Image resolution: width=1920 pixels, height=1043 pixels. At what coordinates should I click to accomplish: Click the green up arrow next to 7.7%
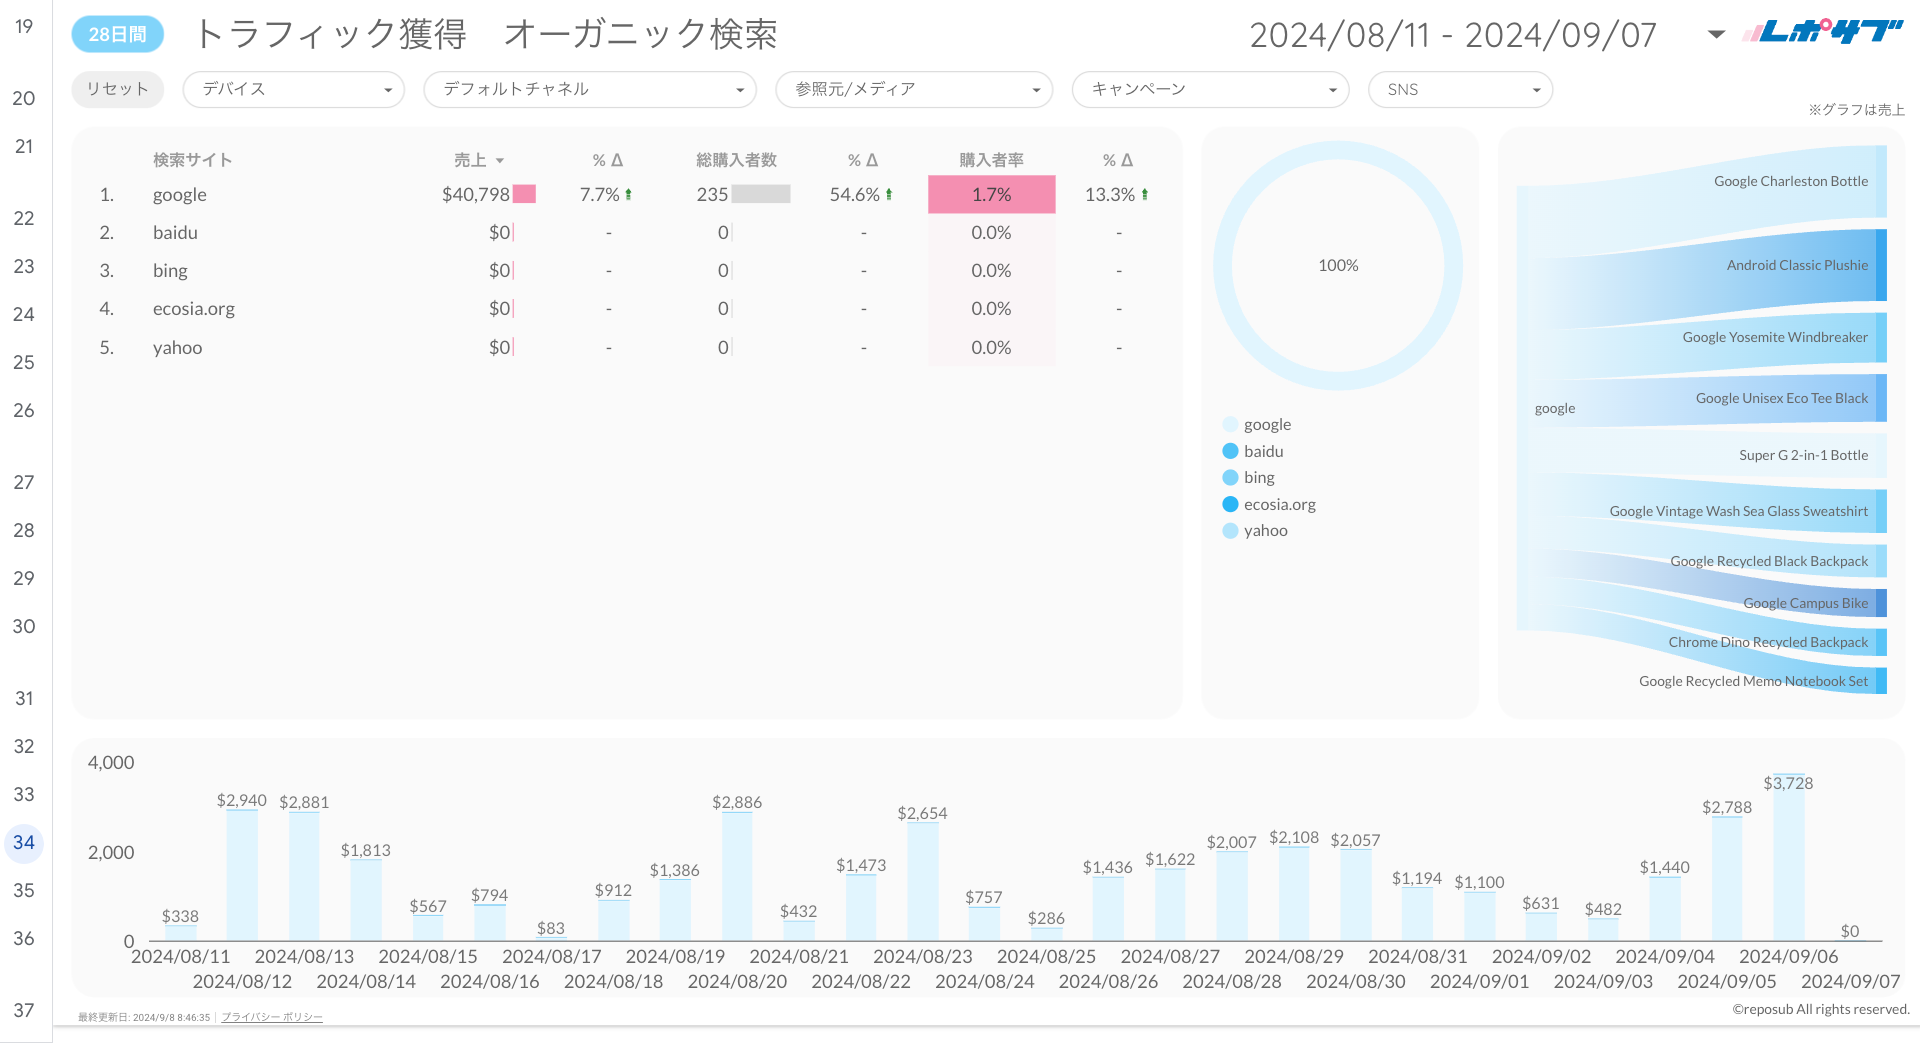(629, 194)
